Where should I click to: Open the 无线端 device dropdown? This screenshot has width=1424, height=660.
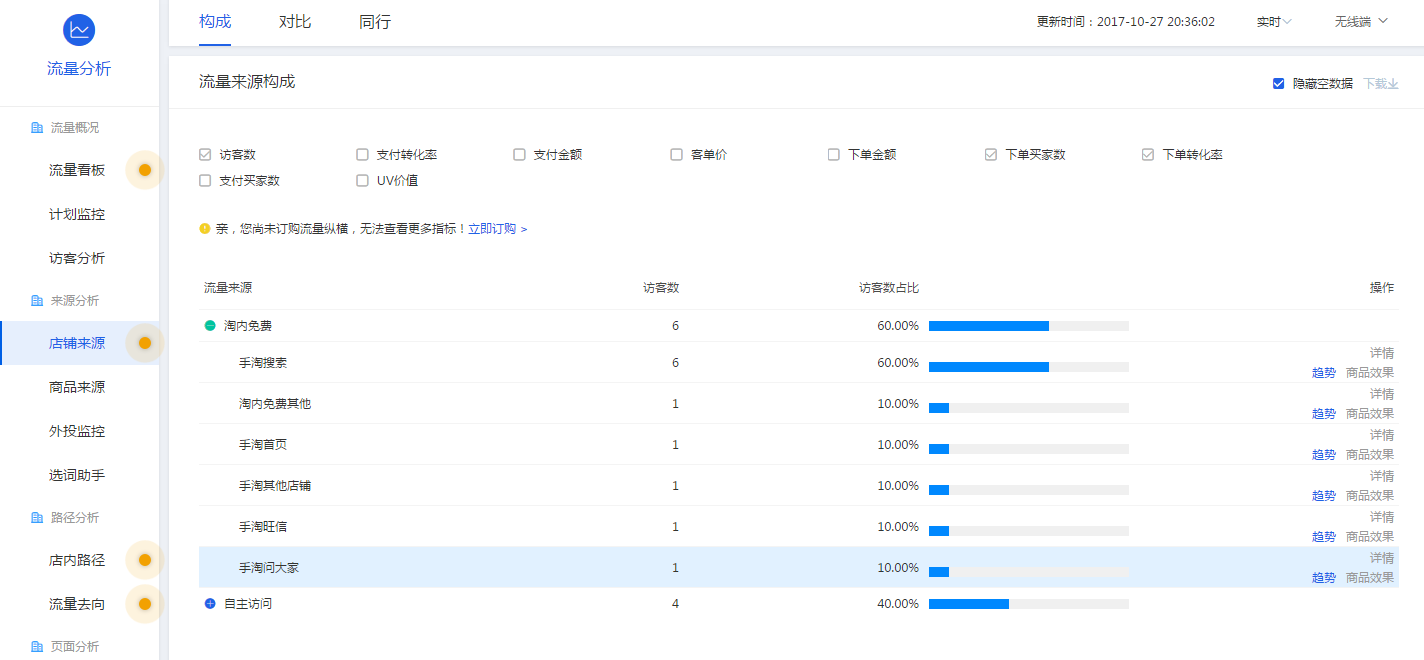(x=1361, y=22)
